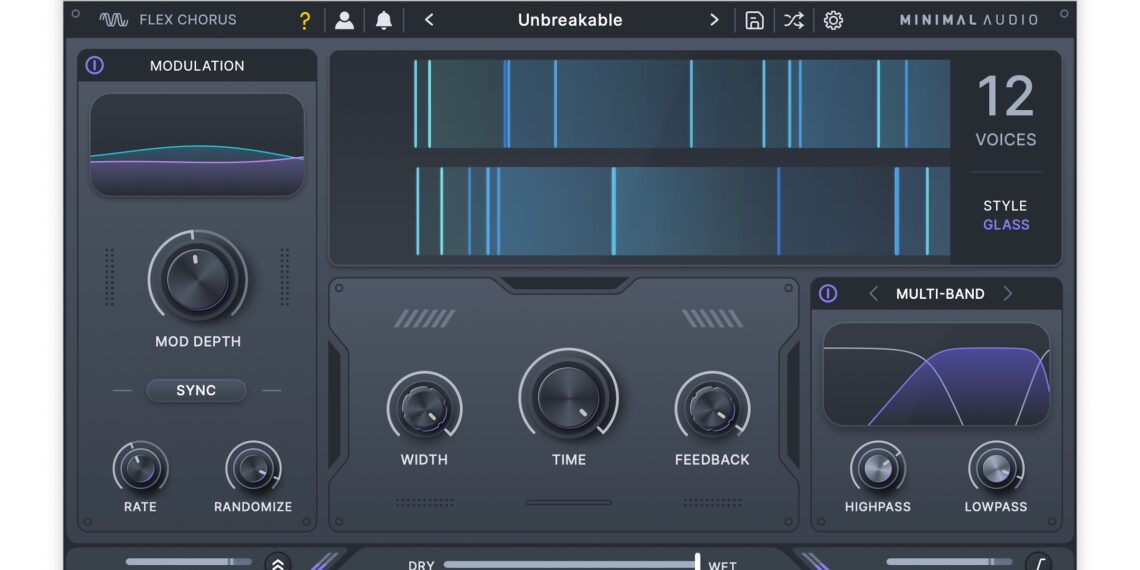Open help via the yellow question mark
Screen dimensions: 1140x570
pyautogui.click(x=305, y=20)
